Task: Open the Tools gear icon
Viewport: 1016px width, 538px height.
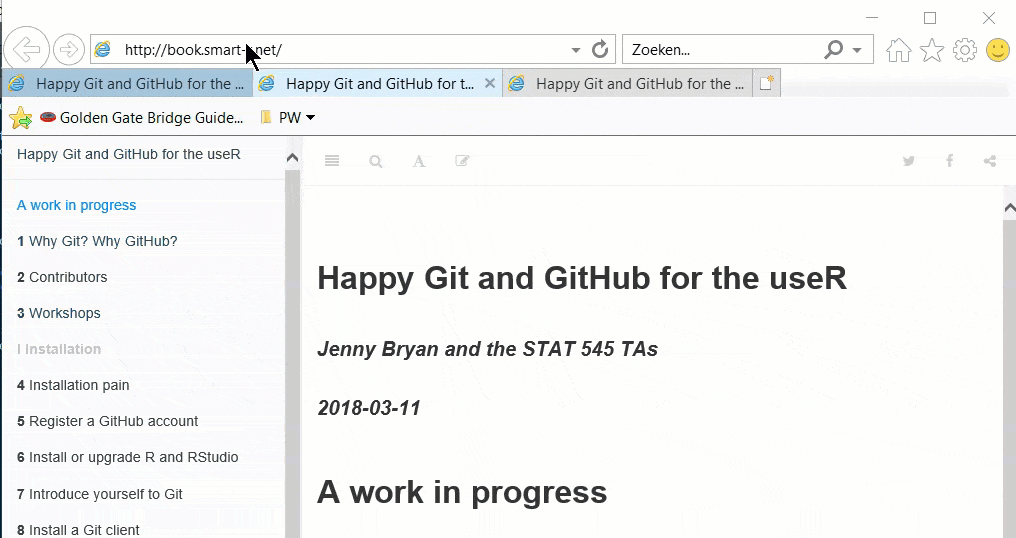Action: coord(965,50)
